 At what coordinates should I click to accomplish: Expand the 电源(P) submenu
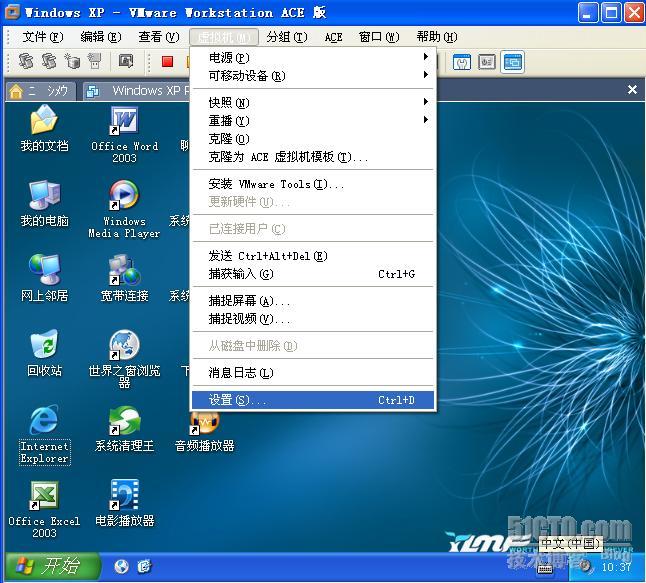[313, 58]
